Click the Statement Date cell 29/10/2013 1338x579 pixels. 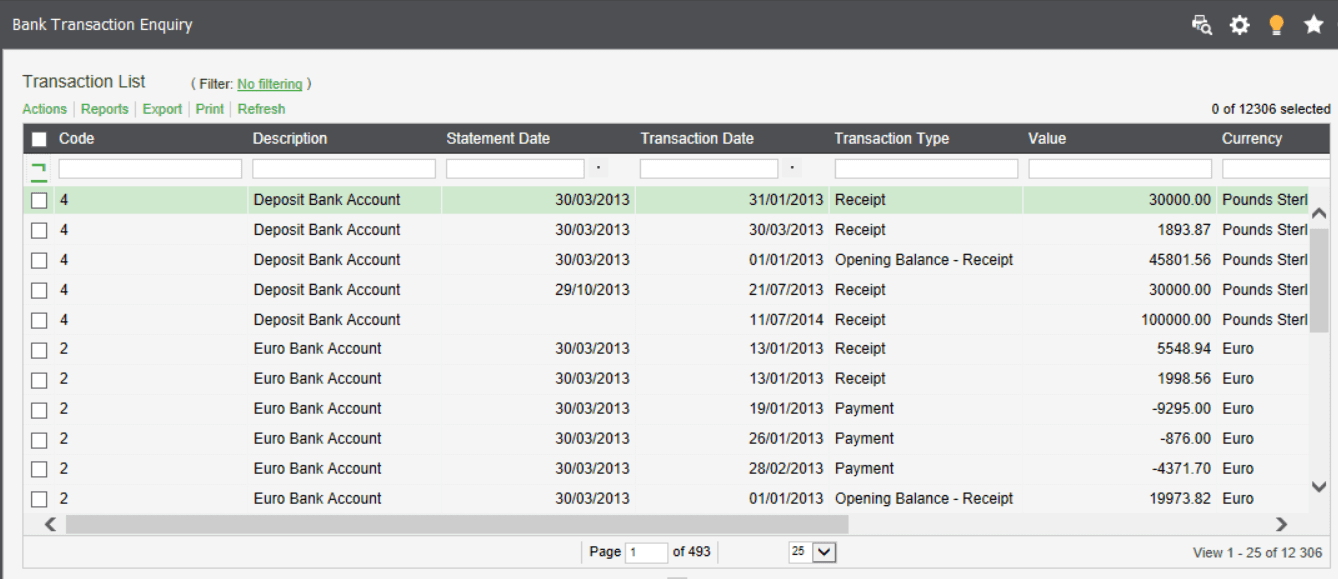point(593,290)
